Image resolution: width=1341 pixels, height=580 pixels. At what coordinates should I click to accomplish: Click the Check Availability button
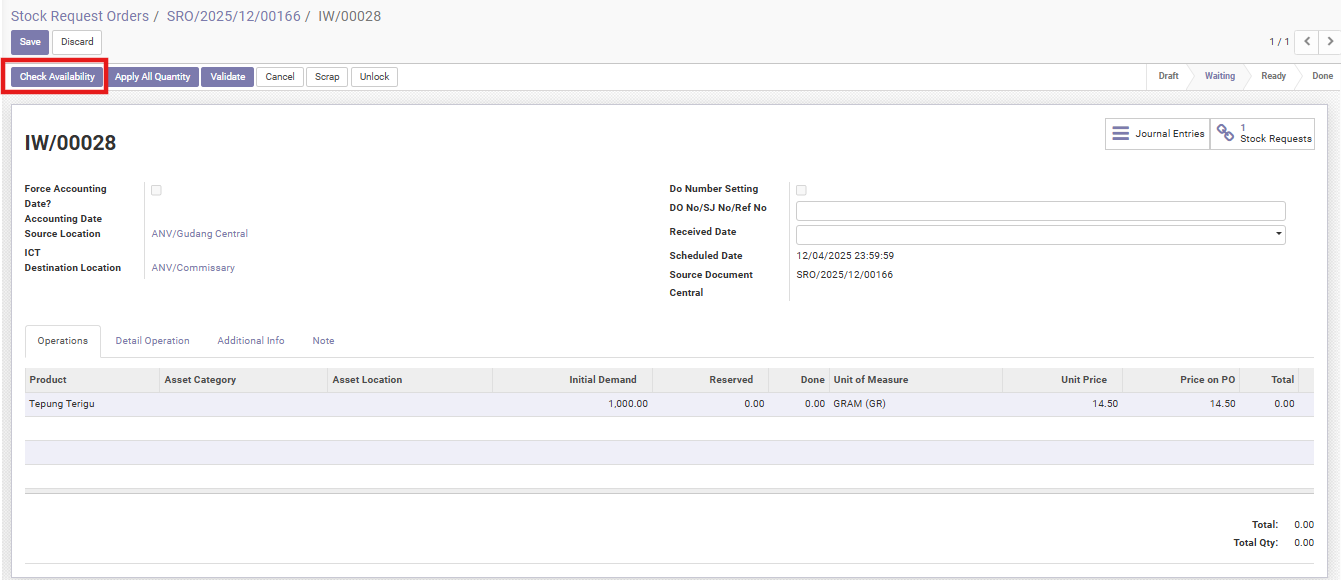tap(57, 77)
